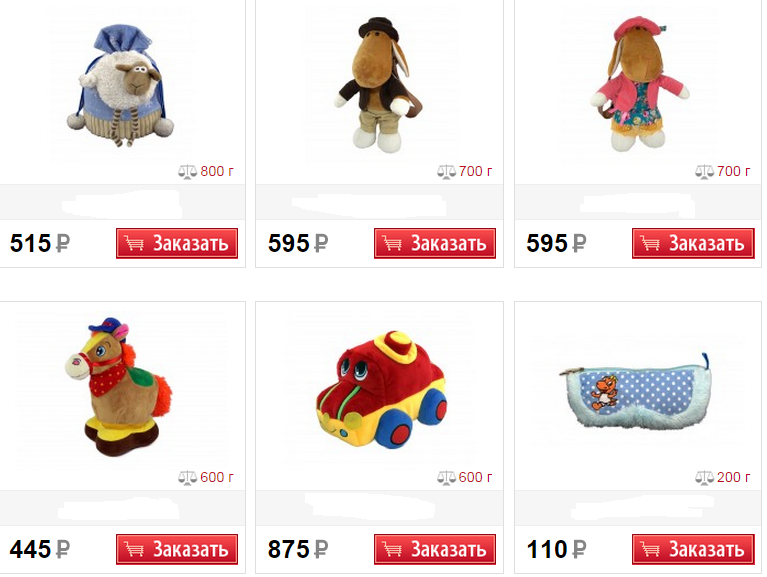This screenshot has height=577, width=767.
Task: Click the 800 г weight label
Action: click(217, 171)
